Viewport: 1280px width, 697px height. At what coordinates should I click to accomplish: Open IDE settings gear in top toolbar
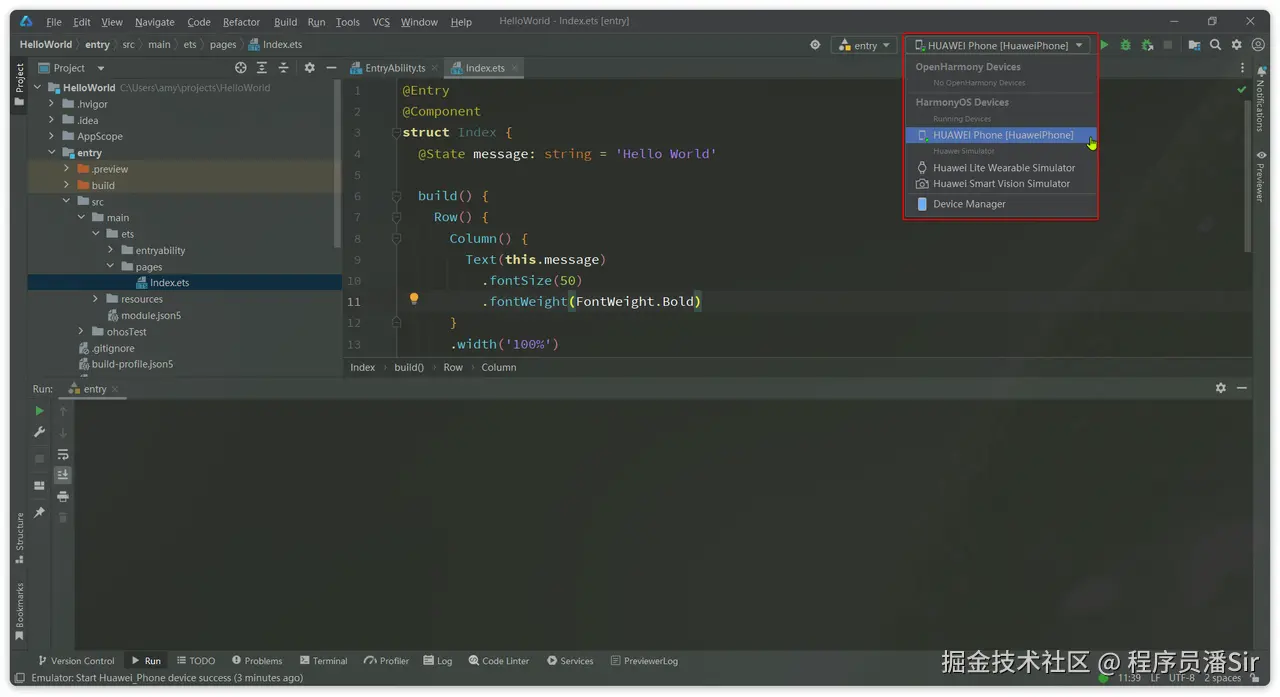1237,45
